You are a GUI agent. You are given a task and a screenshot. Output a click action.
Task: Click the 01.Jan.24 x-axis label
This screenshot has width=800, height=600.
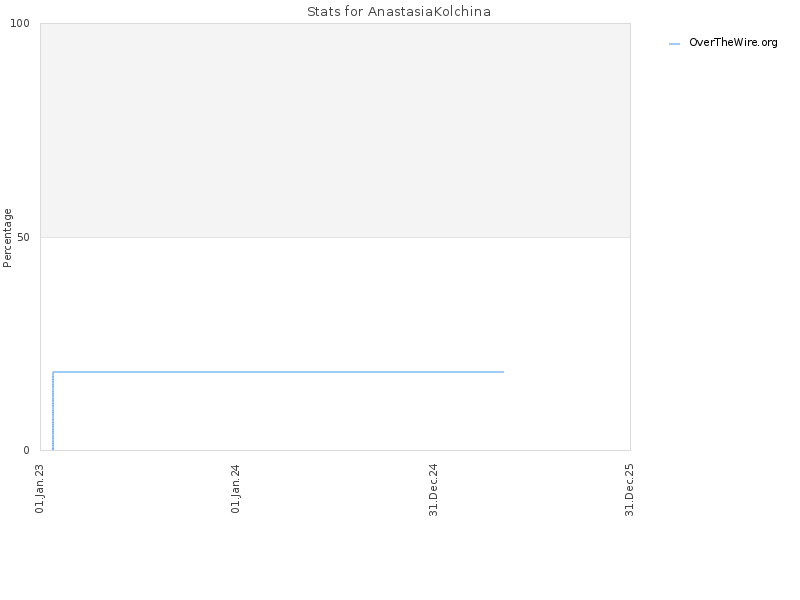point(235,488)
